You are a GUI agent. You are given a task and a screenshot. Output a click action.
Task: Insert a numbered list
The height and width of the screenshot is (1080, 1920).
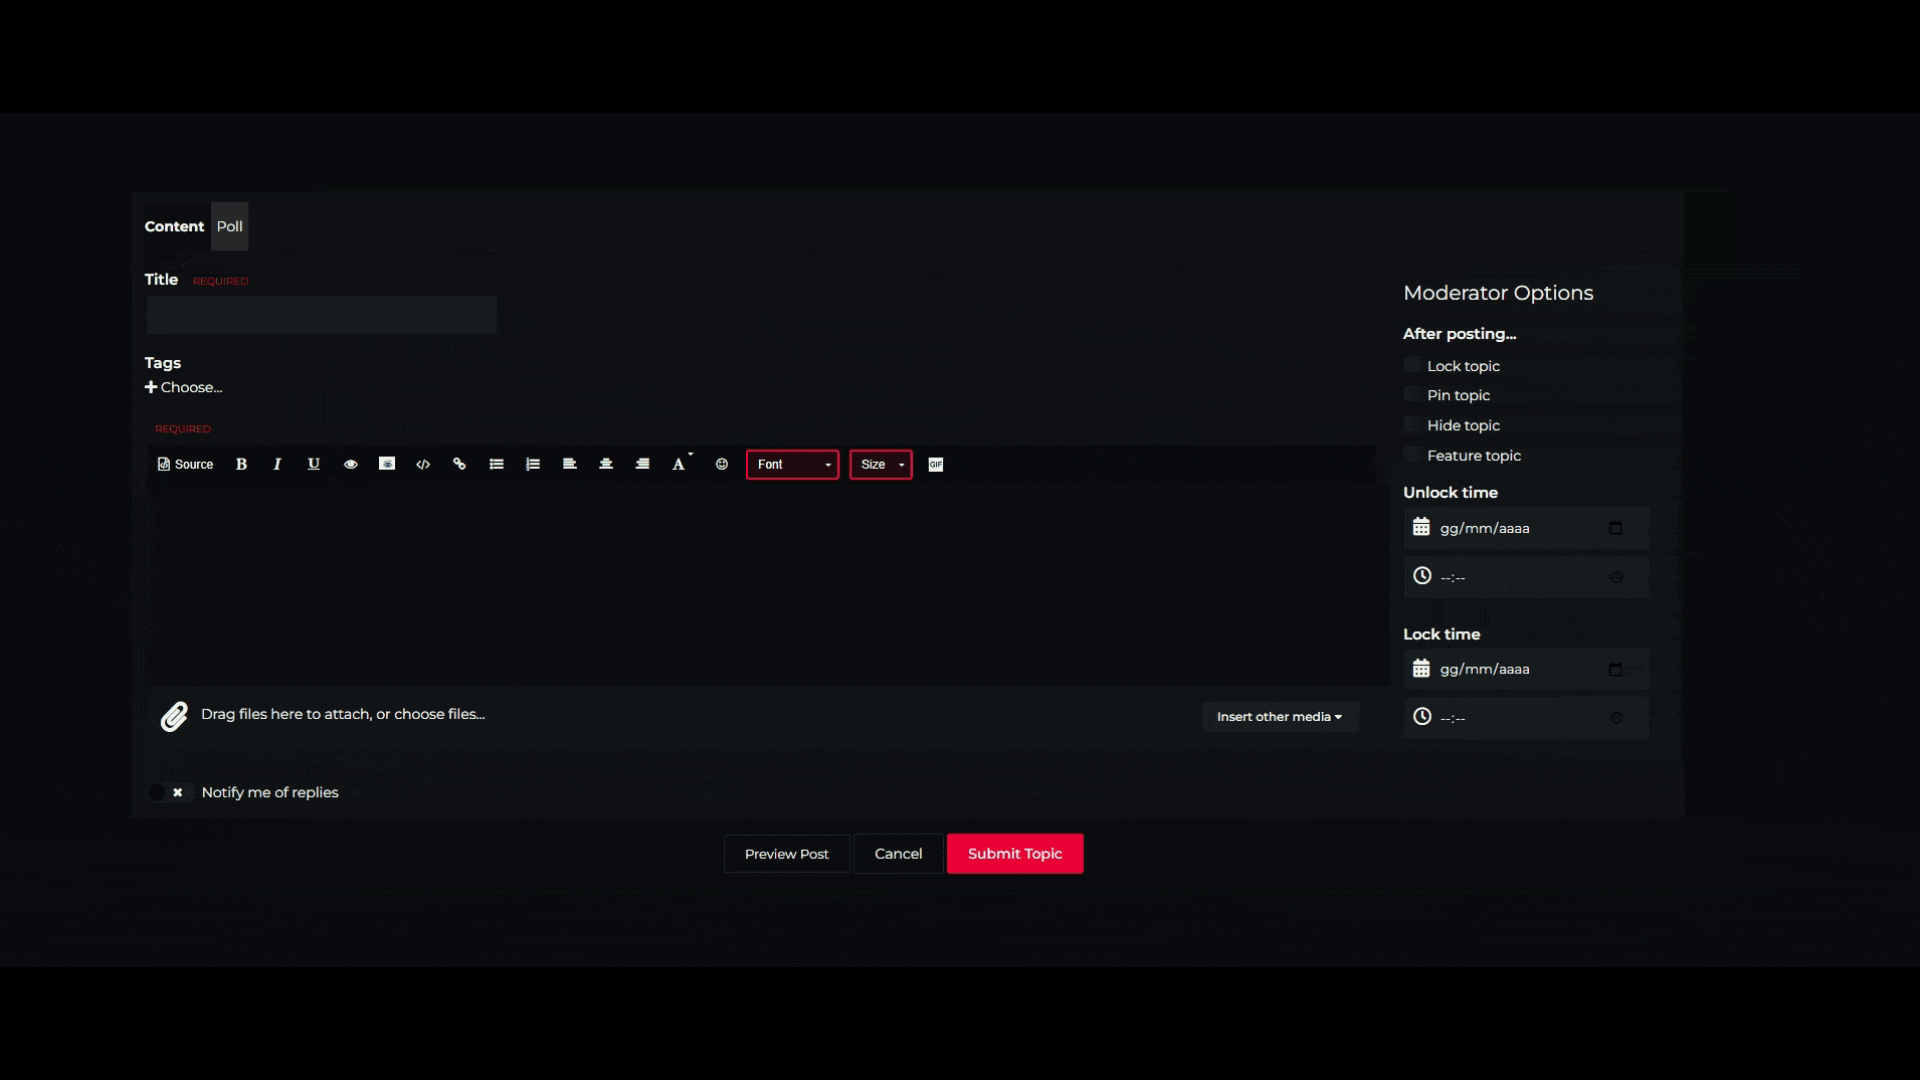tap(533, 464)
